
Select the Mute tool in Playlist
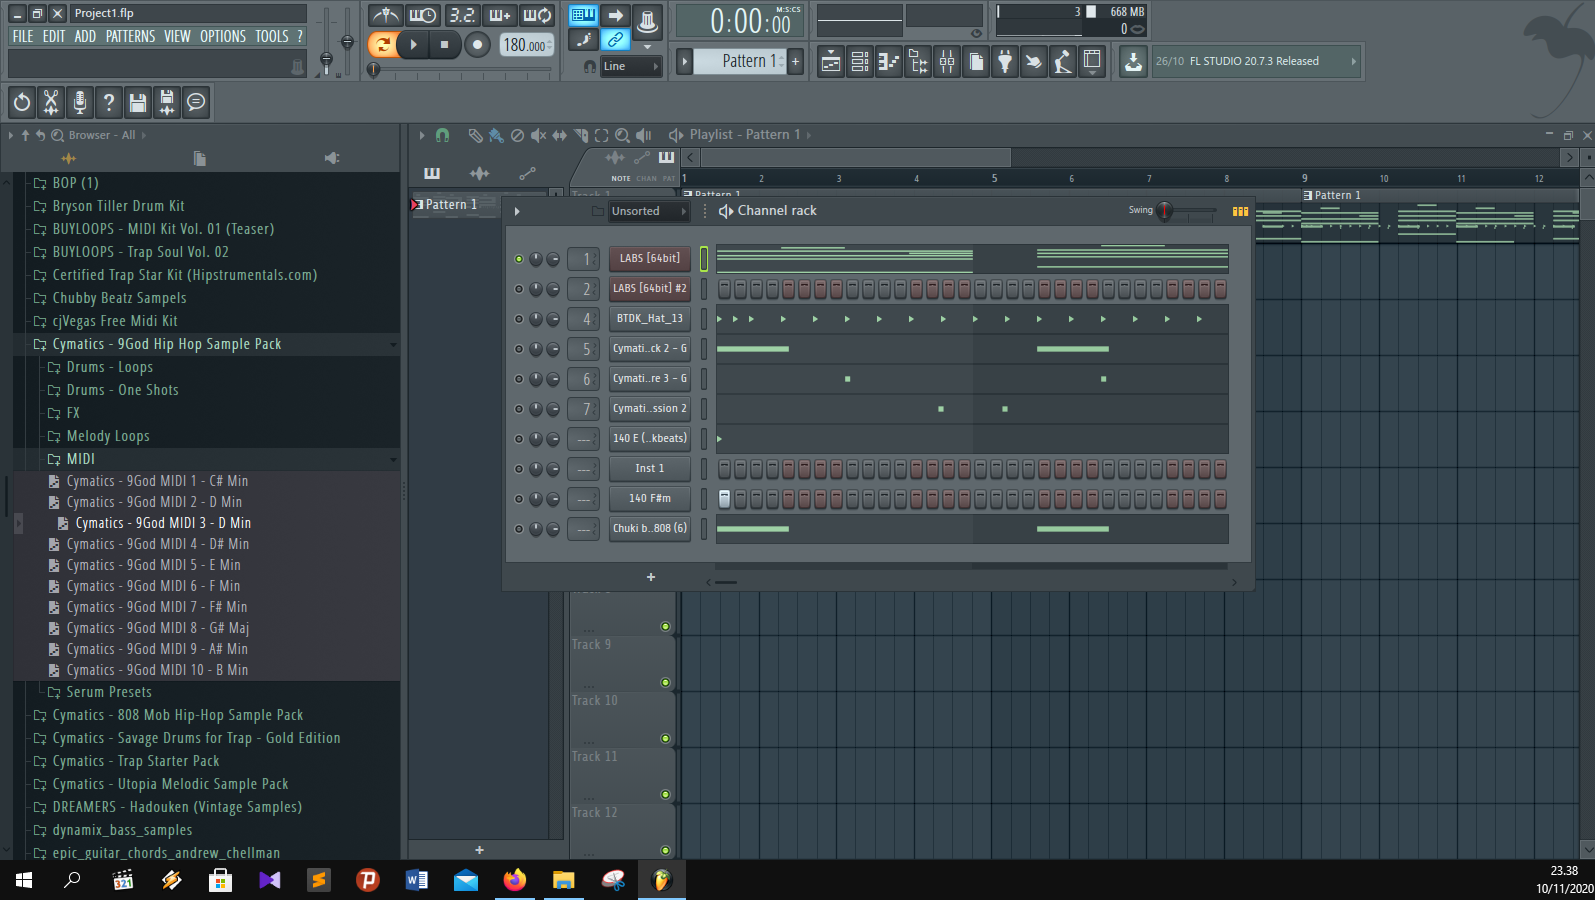[x=538, y=135]
